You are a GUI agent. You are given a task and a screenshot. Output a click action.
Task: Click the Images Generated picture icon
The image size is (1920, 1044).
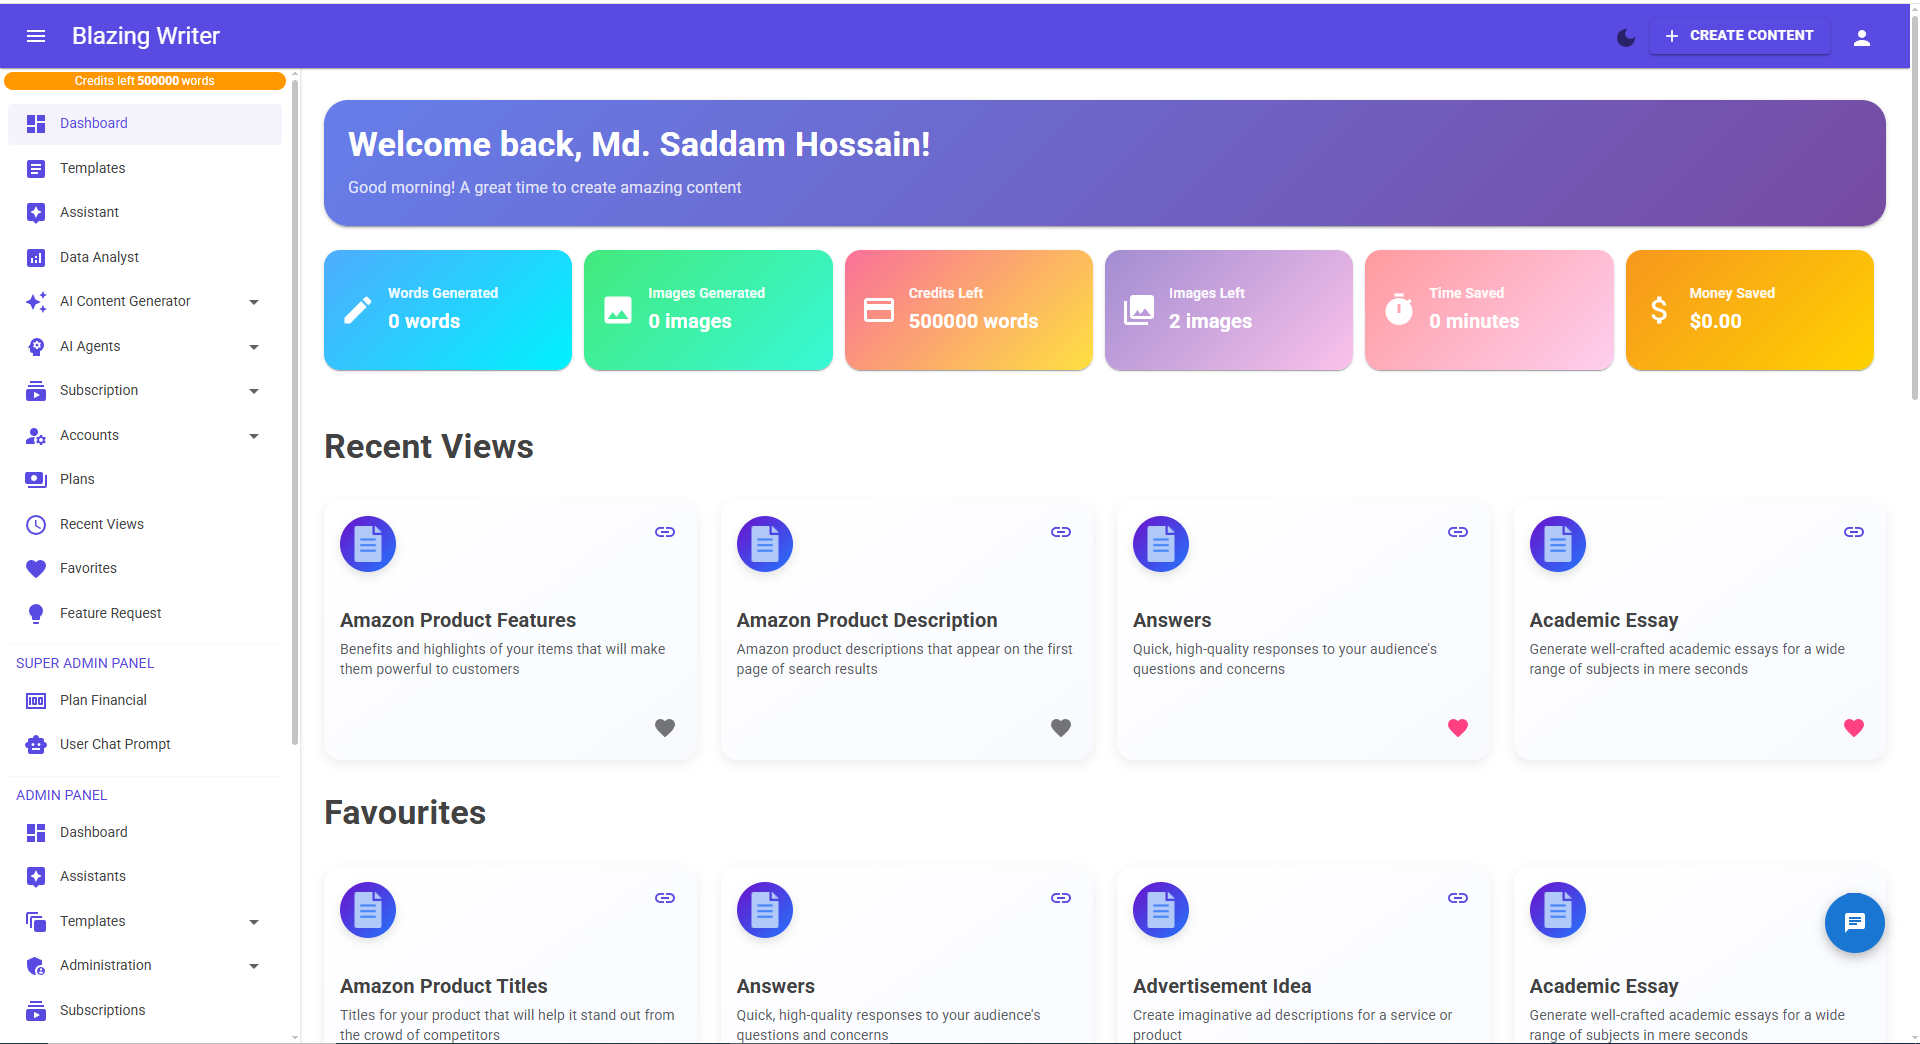(x=618, y=310)
